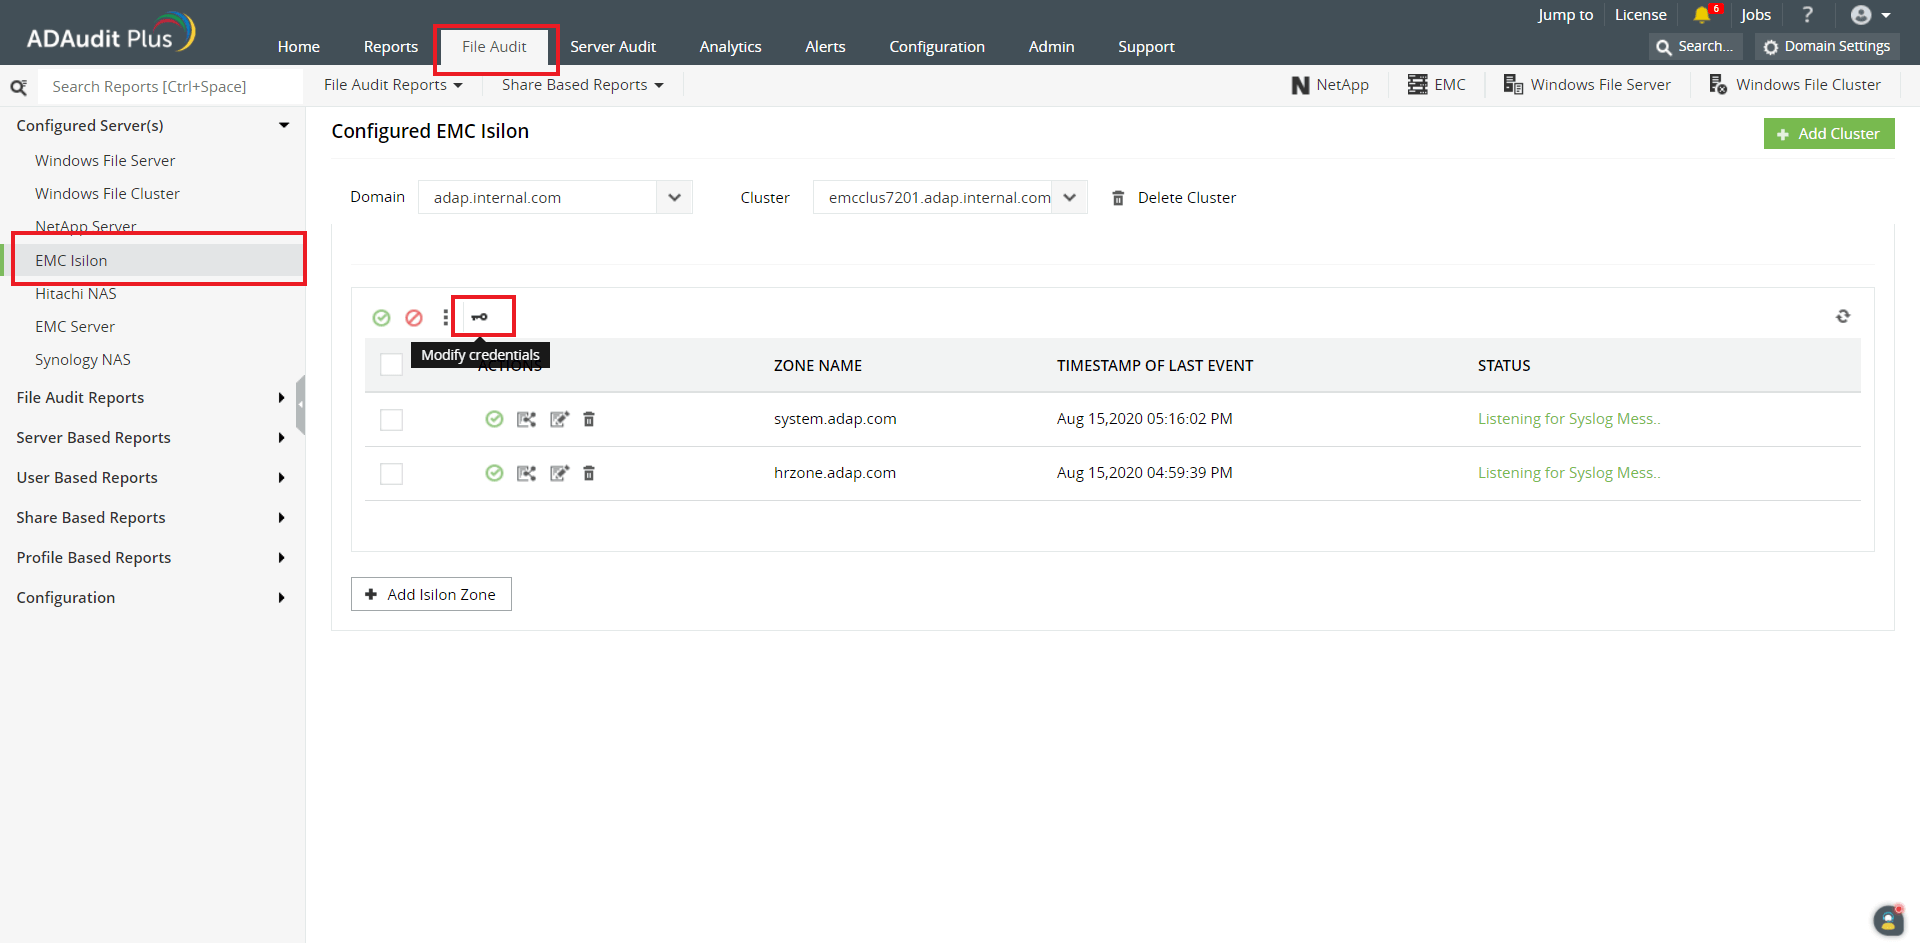Viewport: 1920px width, 943px height.
Task: Click the Add Cluster button
Action: pos(1829,133)
